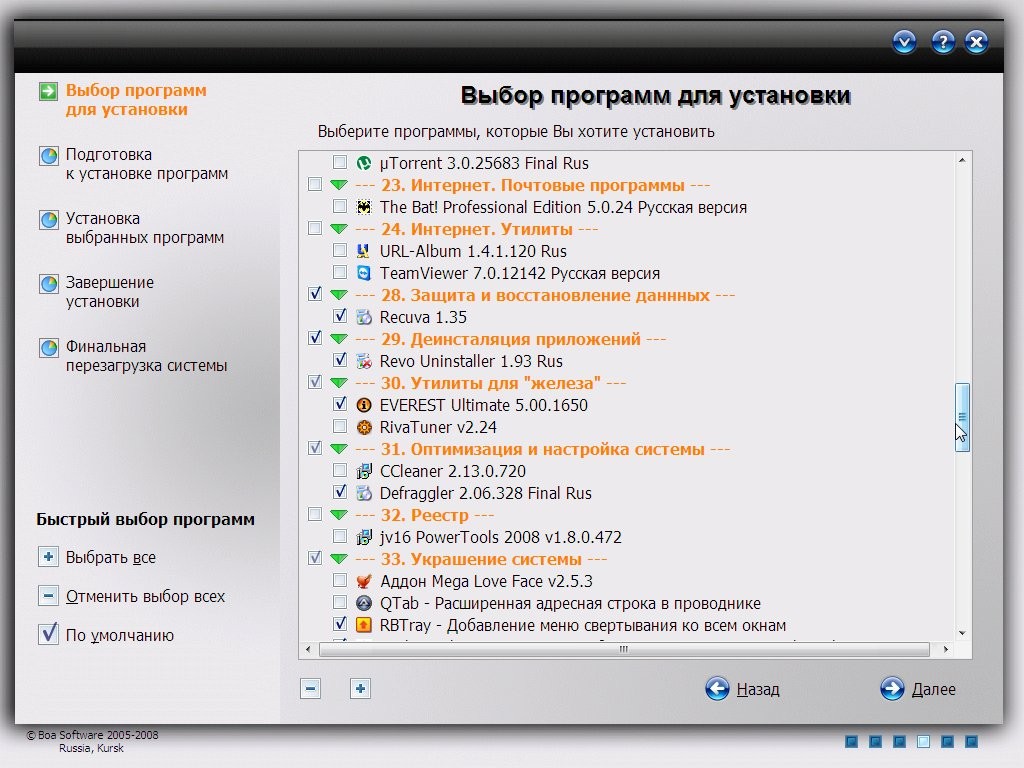
Task: Collapse category 32 Реестр arrow
Action: coord(338,515)
